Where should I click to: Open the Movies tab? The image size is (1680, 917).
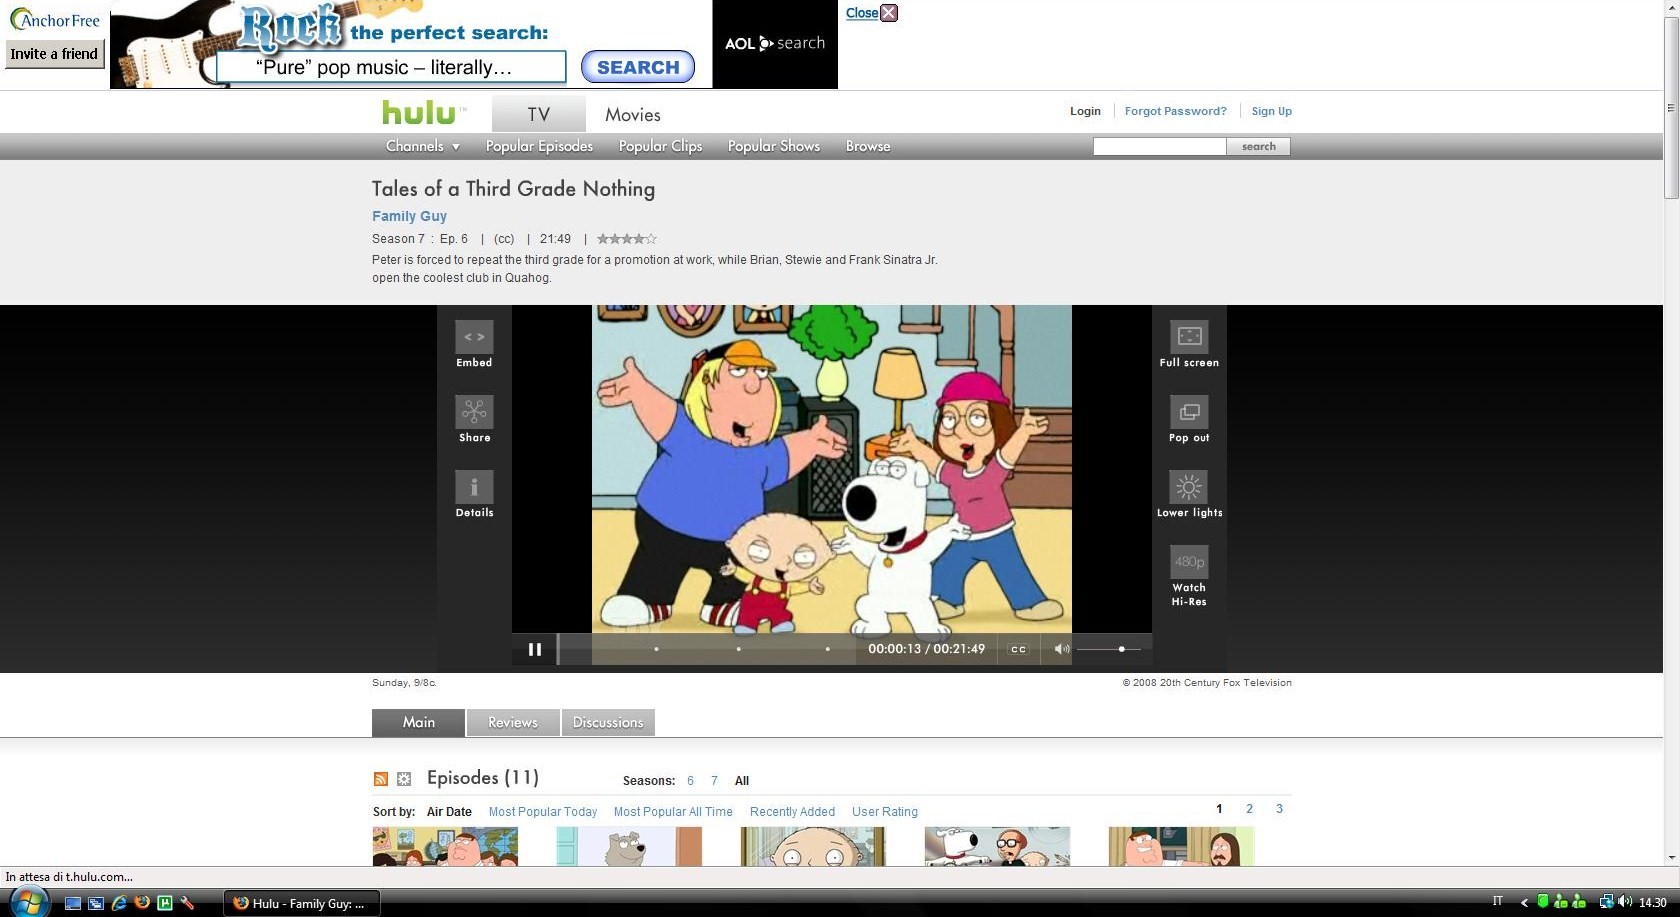pos(632,115)
